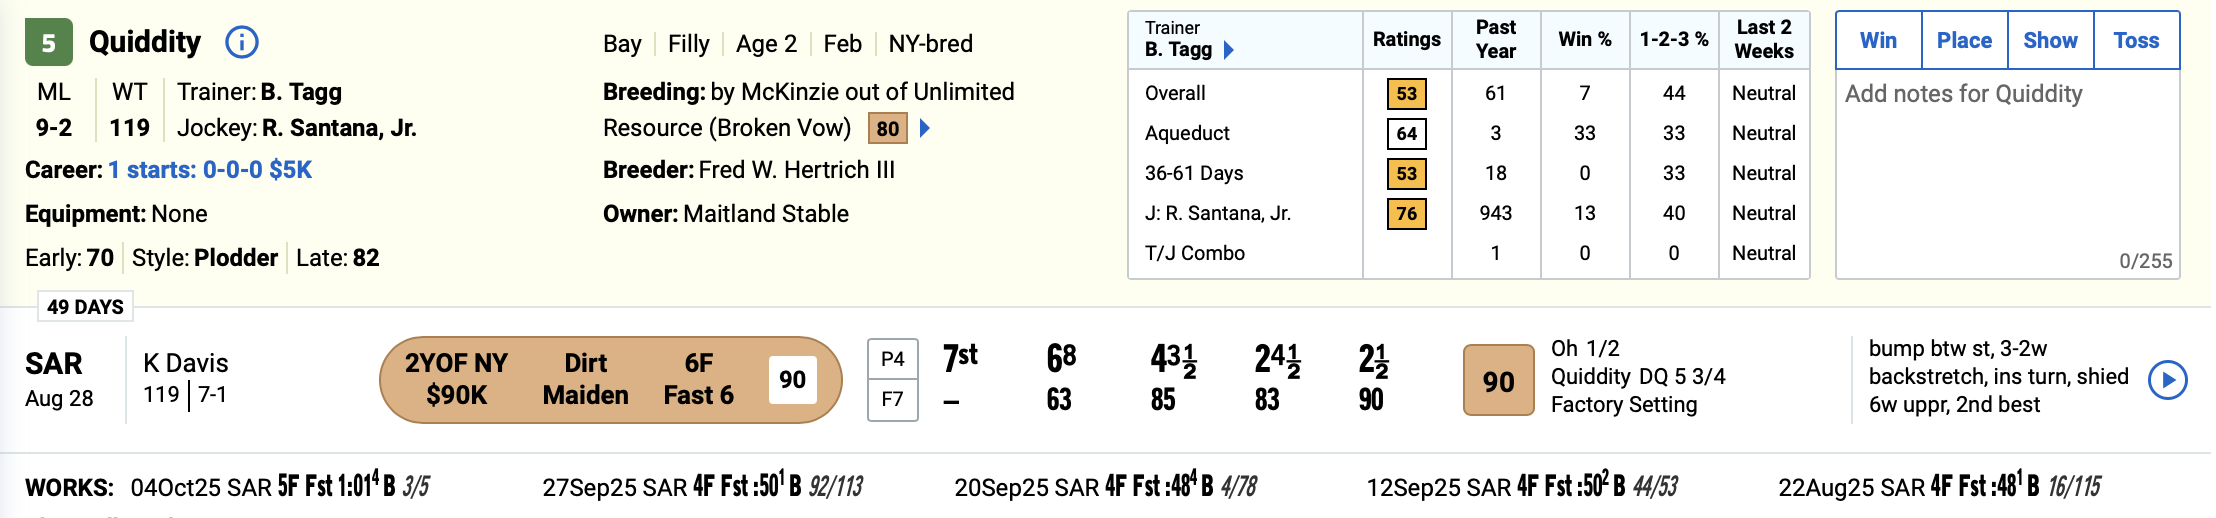Expand the breeding details arrow
Image resolution: width=2216 pixels, height=518 pixels.
[926, 128]
